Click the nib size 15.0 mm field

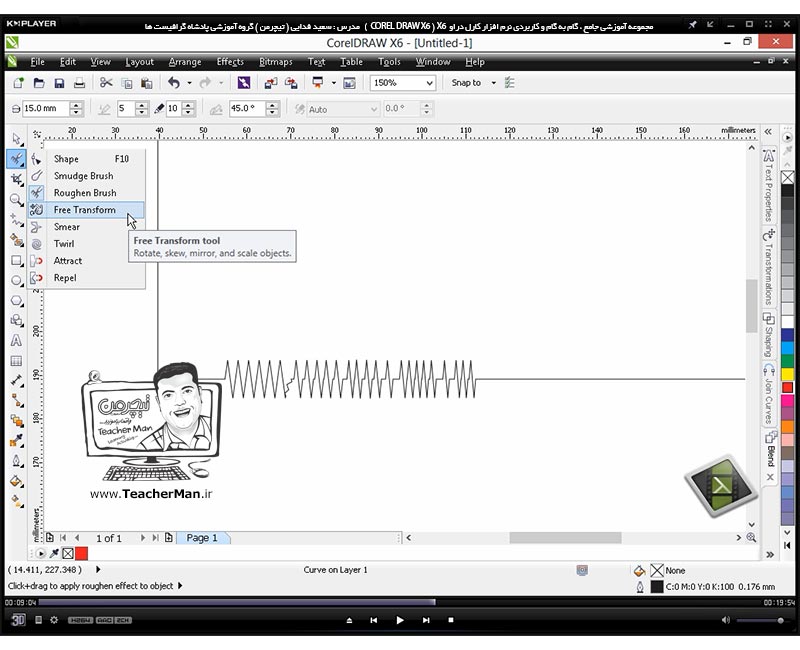click(45, 109)
